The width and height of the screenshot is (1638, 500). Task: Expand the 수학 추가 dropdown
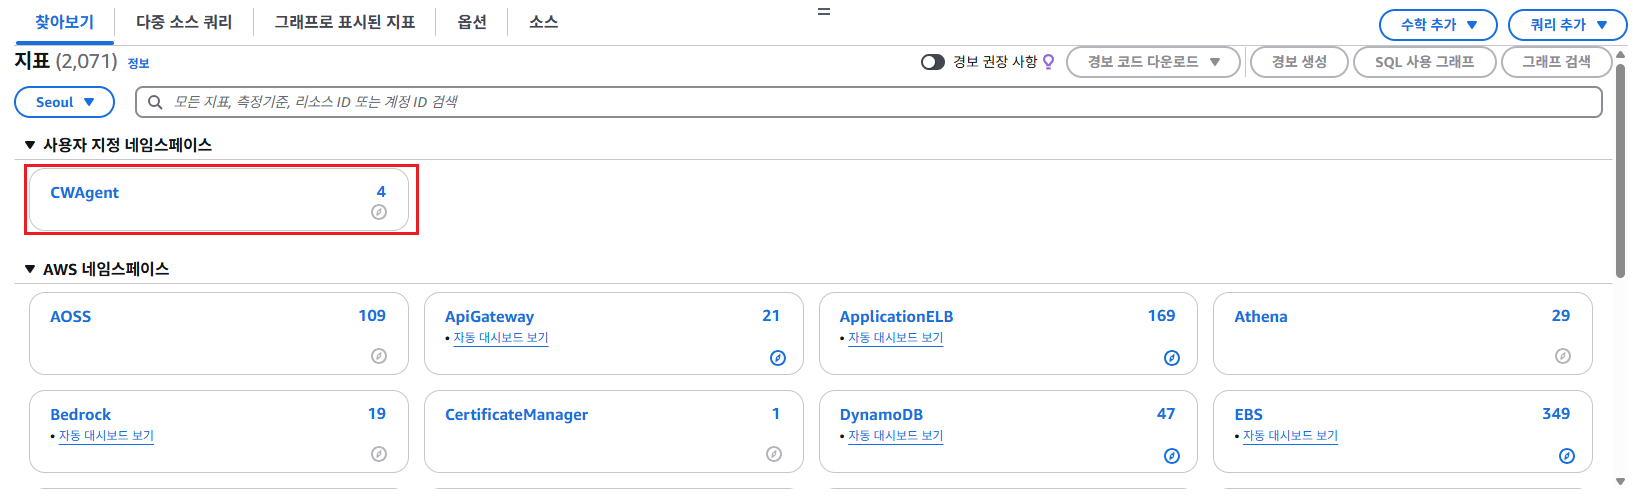(1438, 25)
